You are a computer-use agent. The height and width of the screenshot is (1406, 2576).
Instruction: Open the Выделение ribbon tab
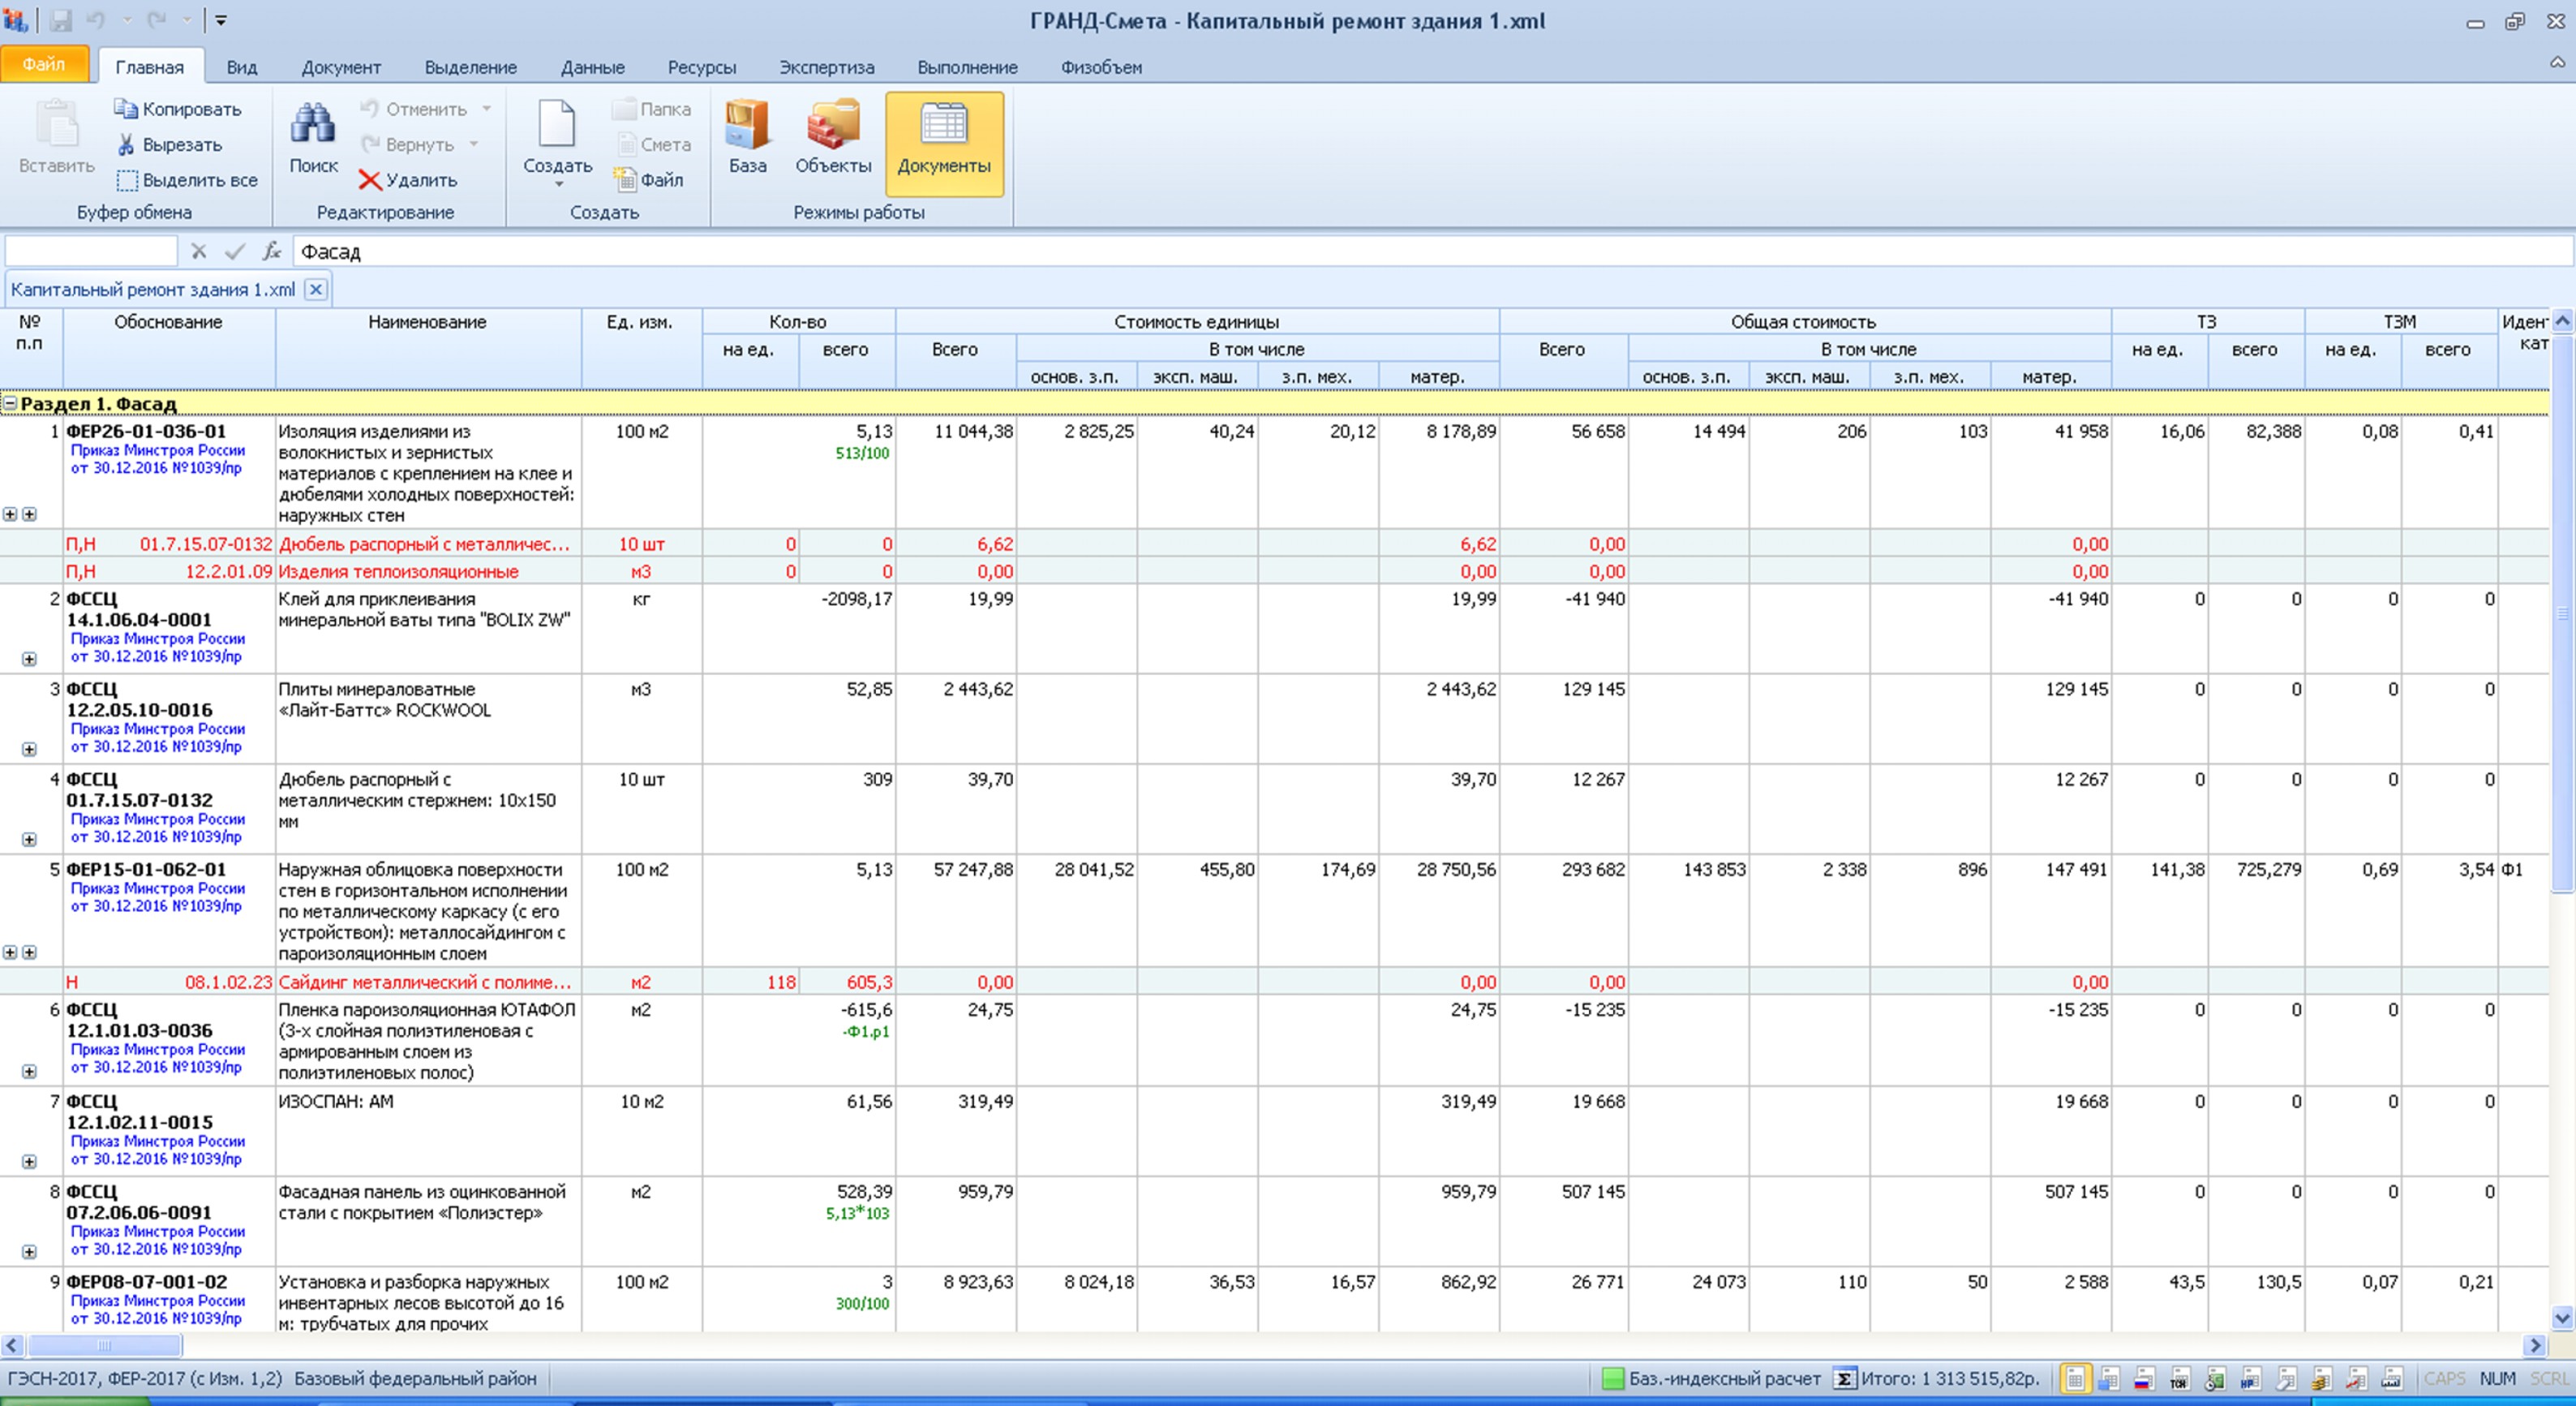pyautogui.click(x=470, y=67)
